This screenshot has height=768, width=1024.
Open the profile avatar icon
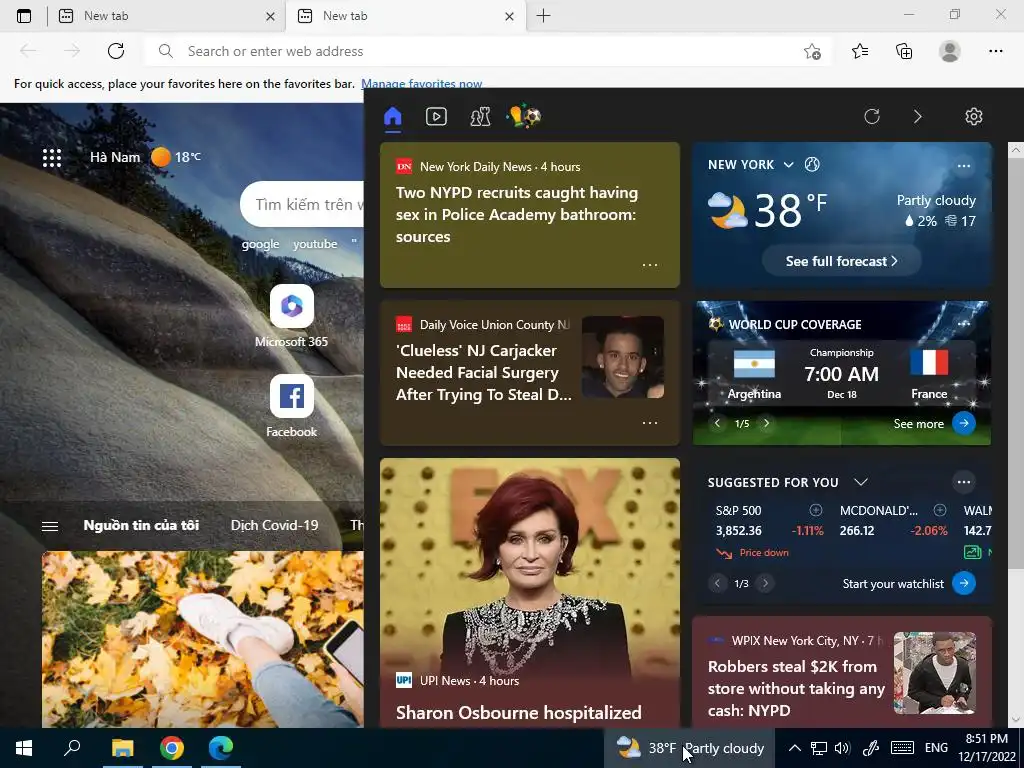point(950,51)
